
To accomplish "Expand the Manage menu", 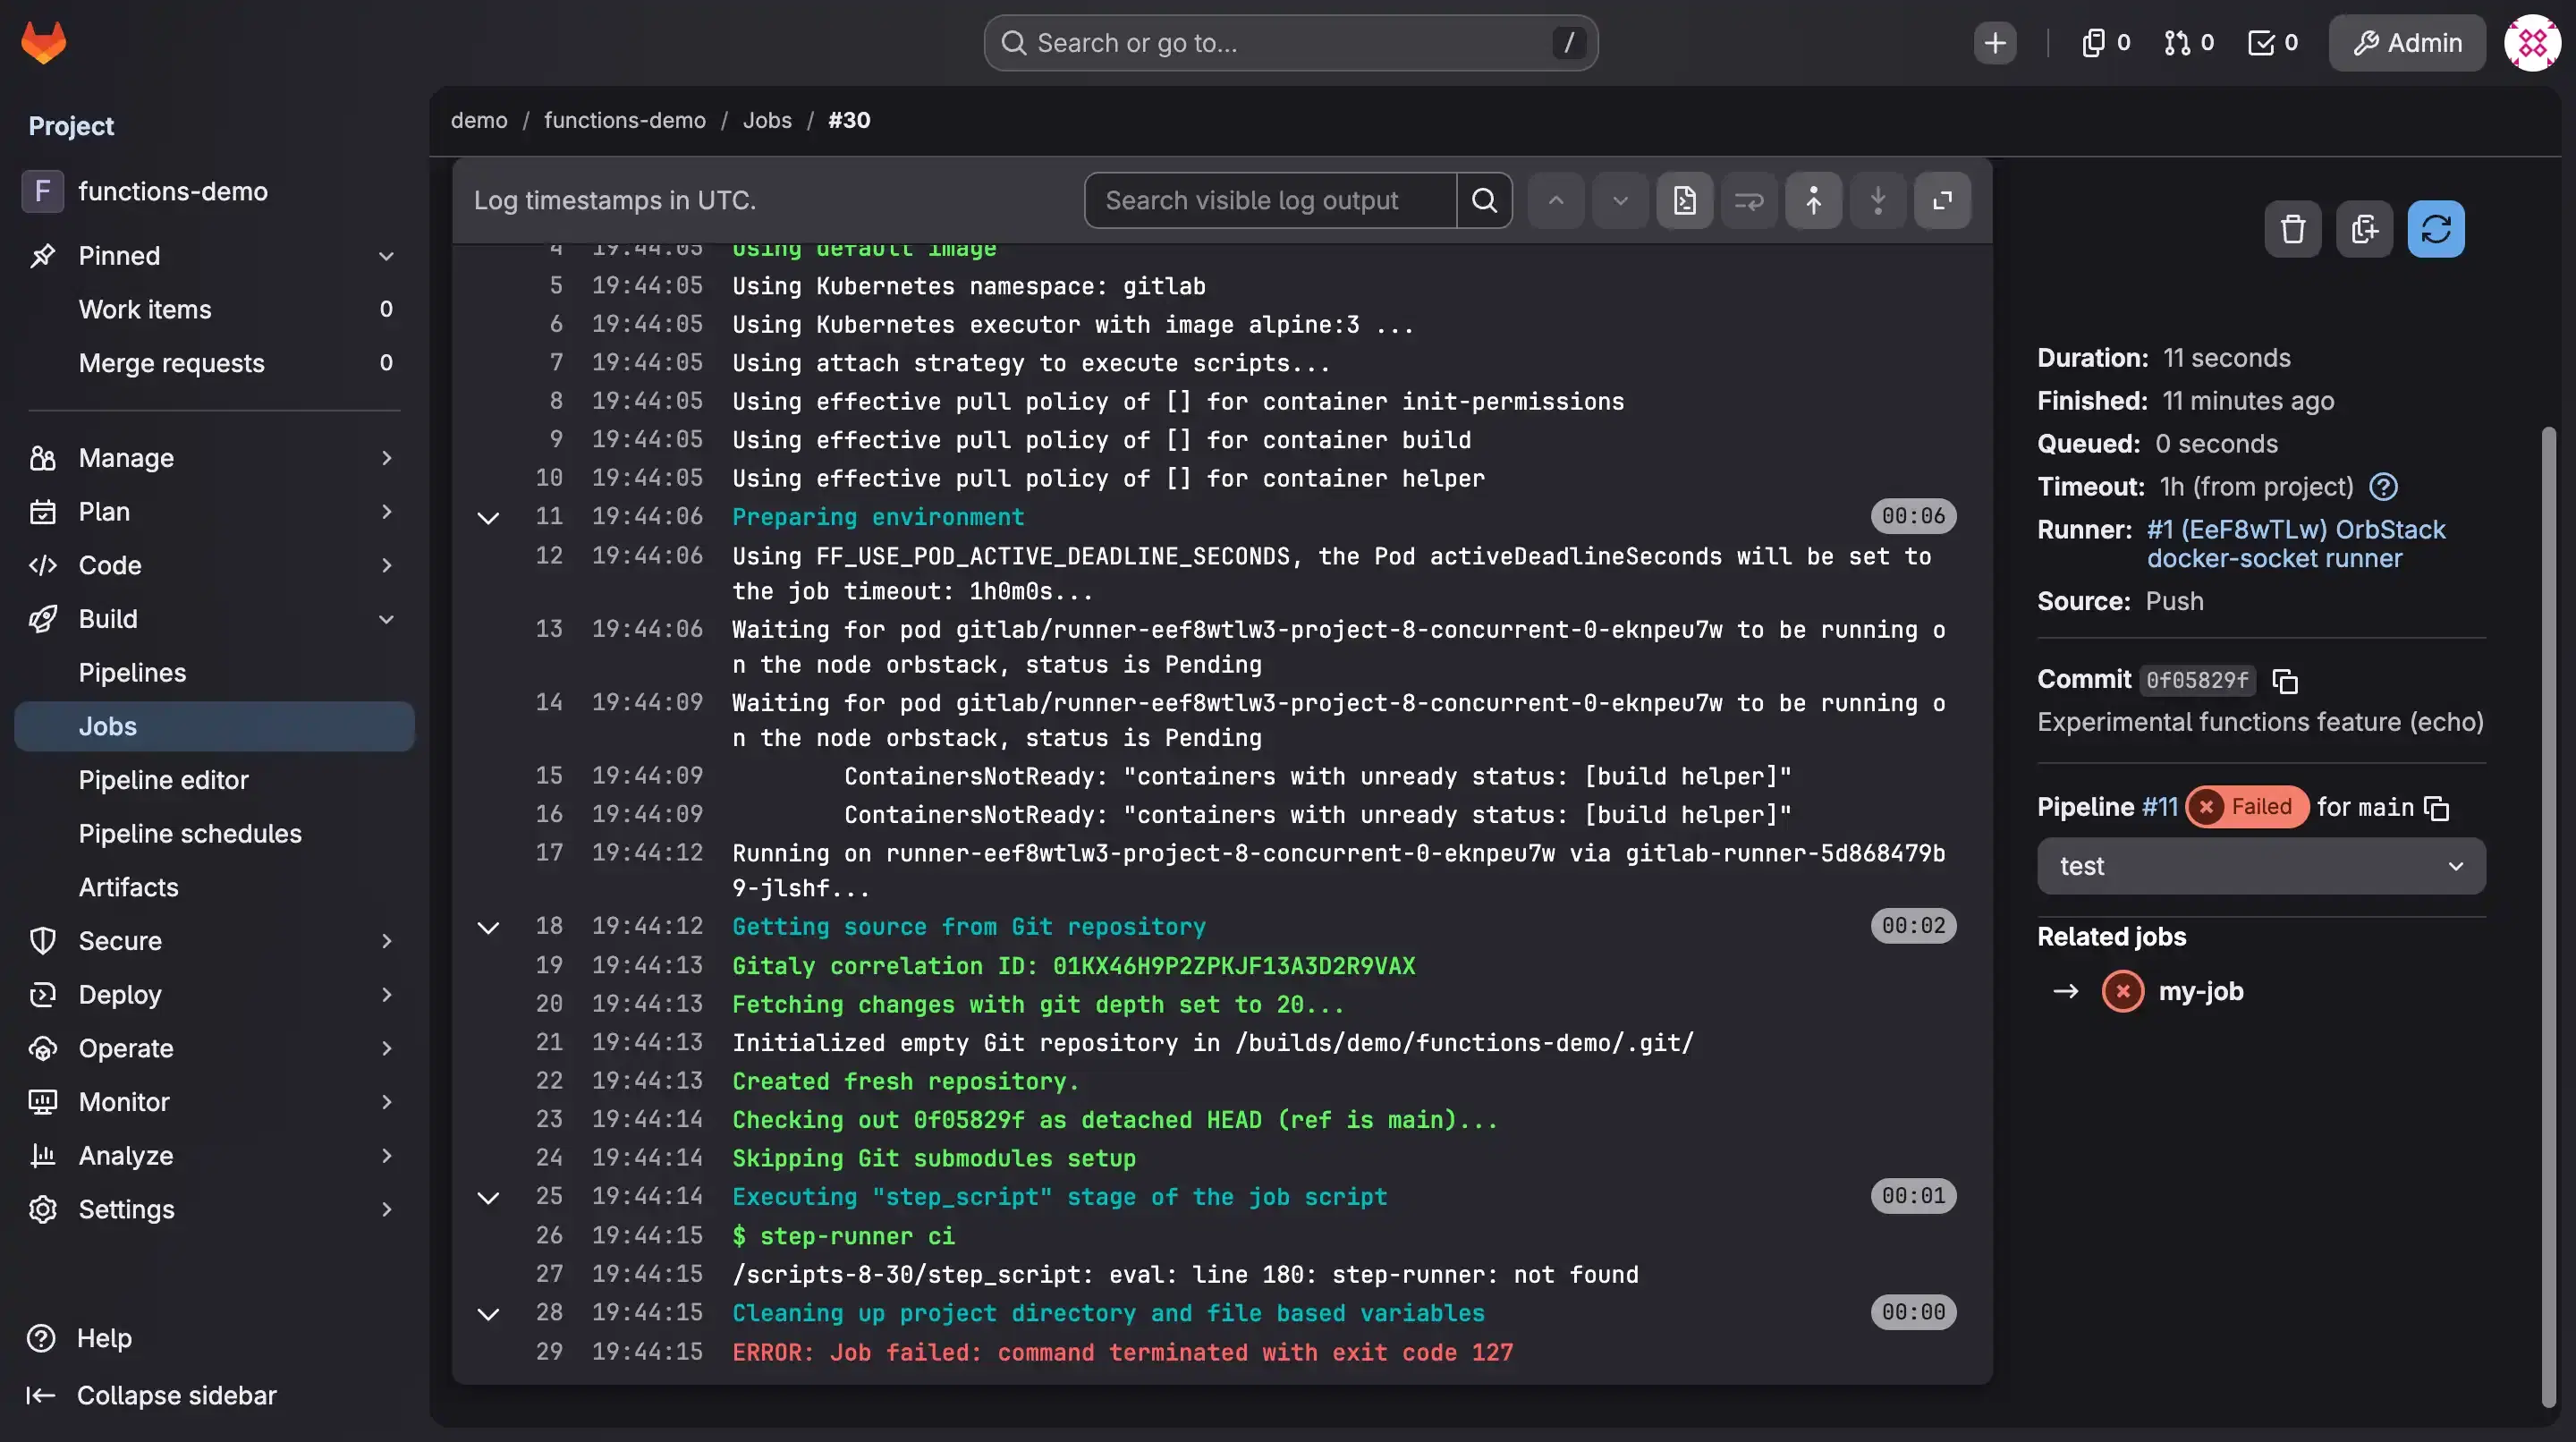I will point(214,458).
